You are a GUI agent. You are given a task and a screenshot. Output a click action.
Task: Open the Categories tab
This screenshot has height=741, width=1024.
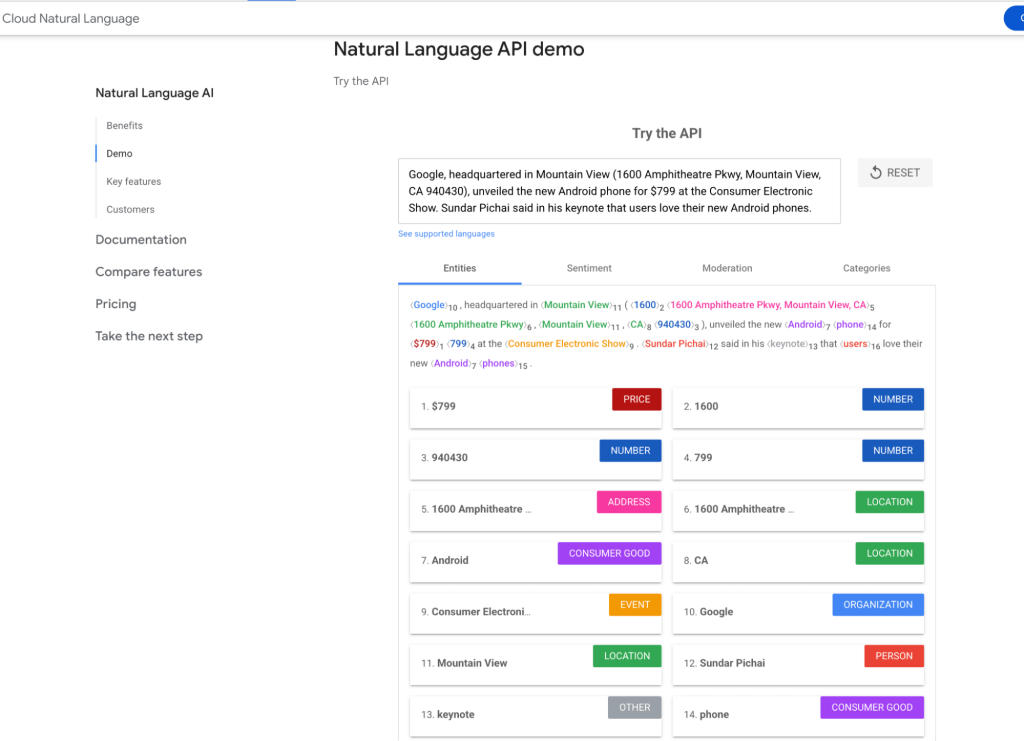click(866, 268)
